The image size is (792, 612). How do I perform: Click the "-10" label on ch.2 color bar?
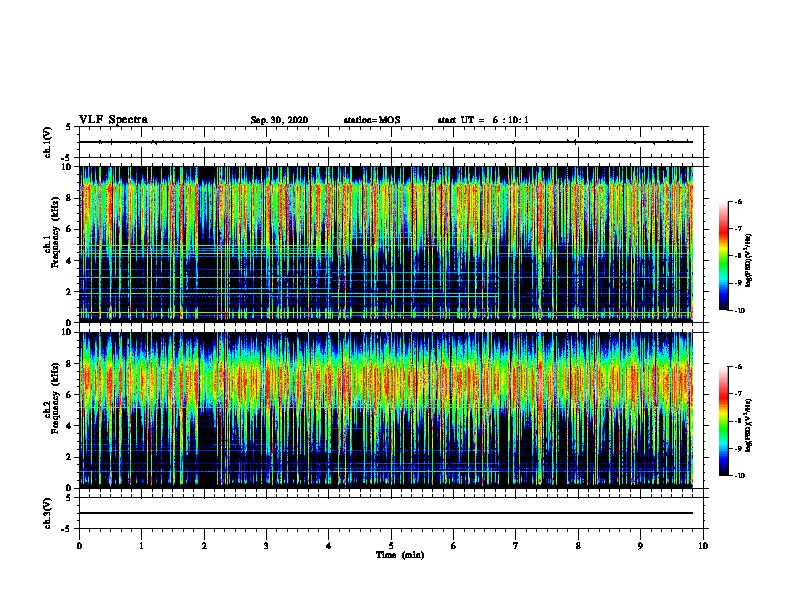(740, 476)
